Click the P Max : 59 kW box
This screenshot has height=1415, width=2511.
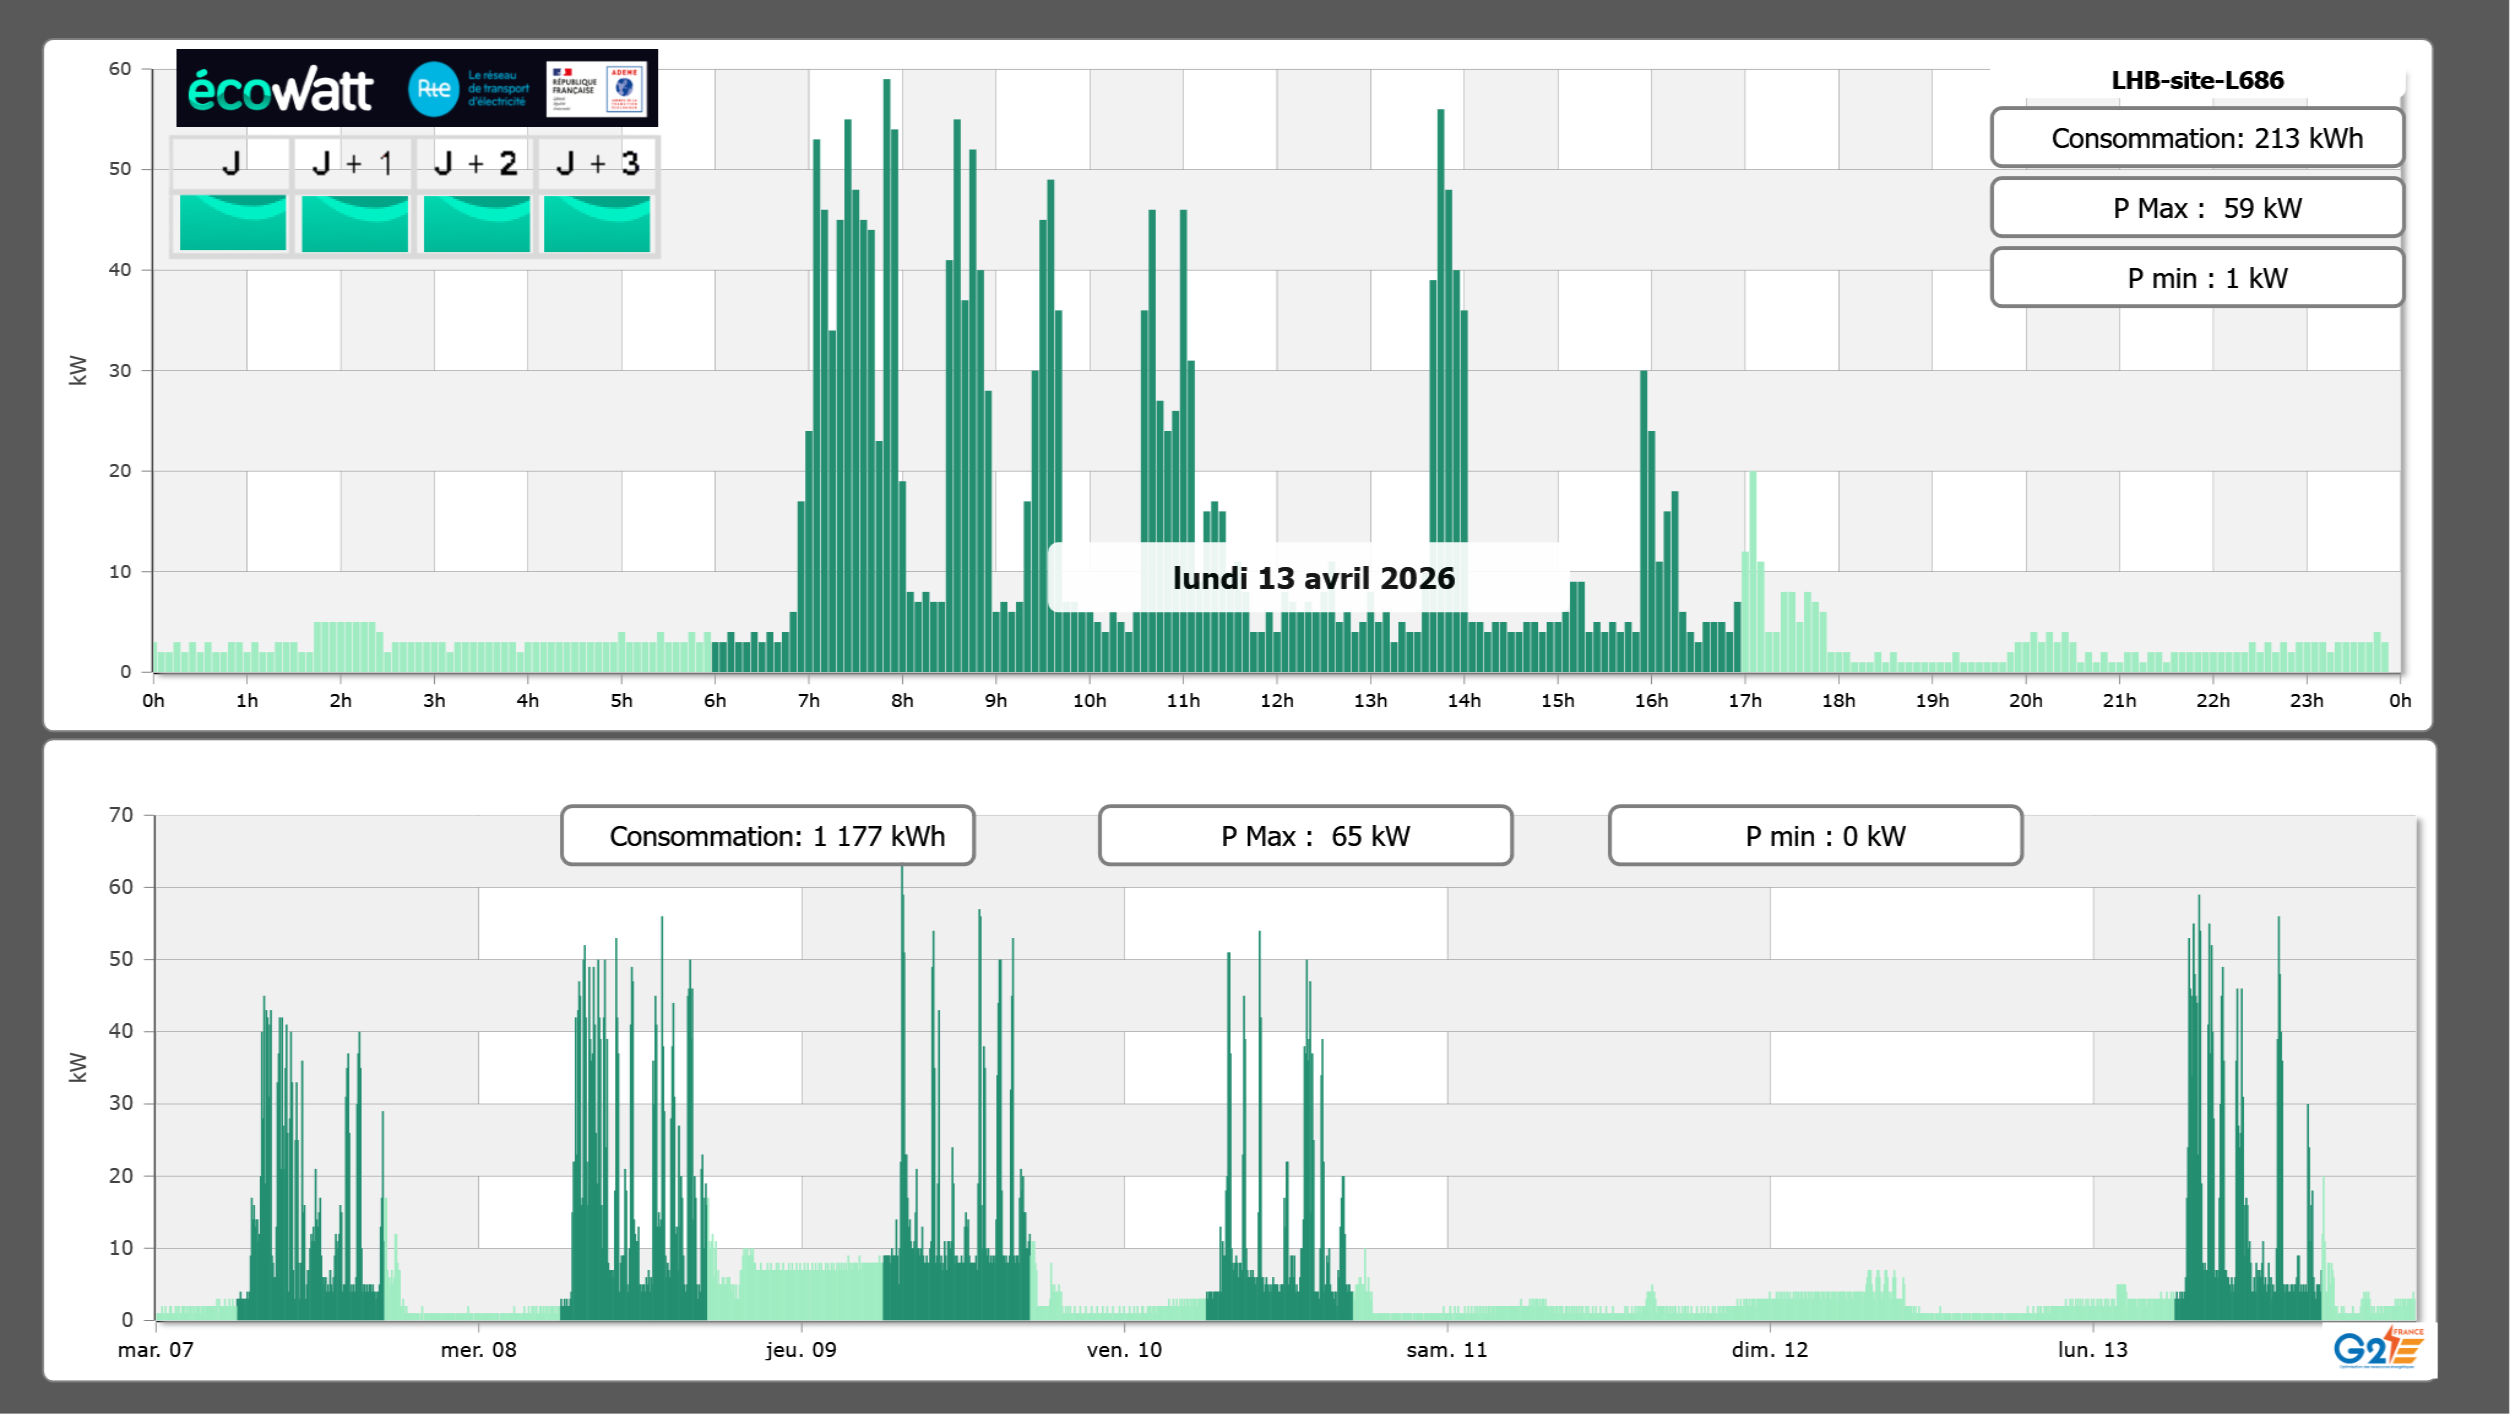(x=2196, y=208)
